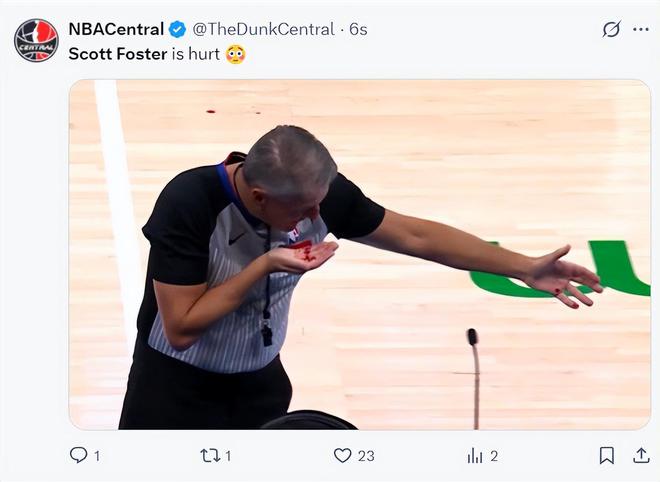
Task: Open the @TheDunkCentral handle link
Action: tap(263, 29)
